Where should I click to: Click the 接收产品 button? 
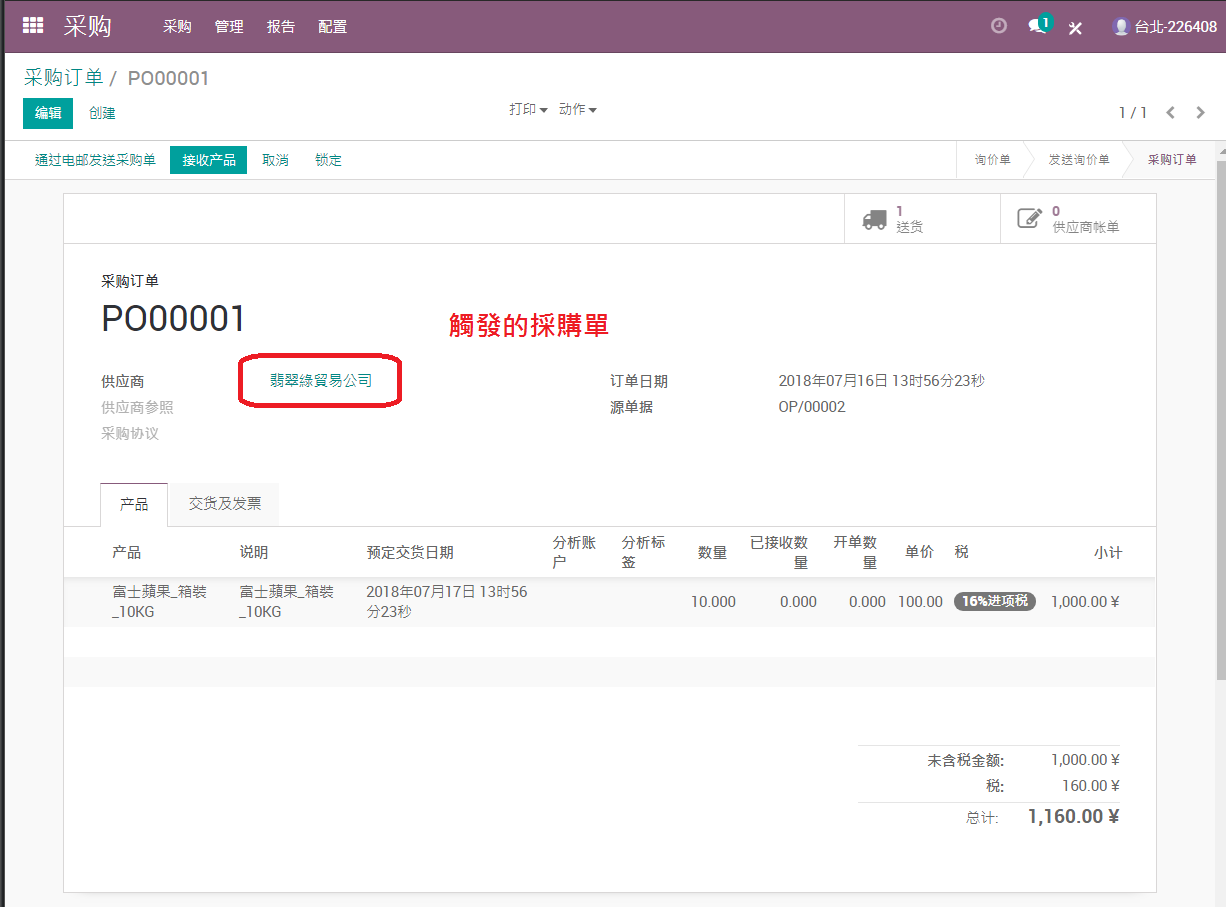pos(208,160)
